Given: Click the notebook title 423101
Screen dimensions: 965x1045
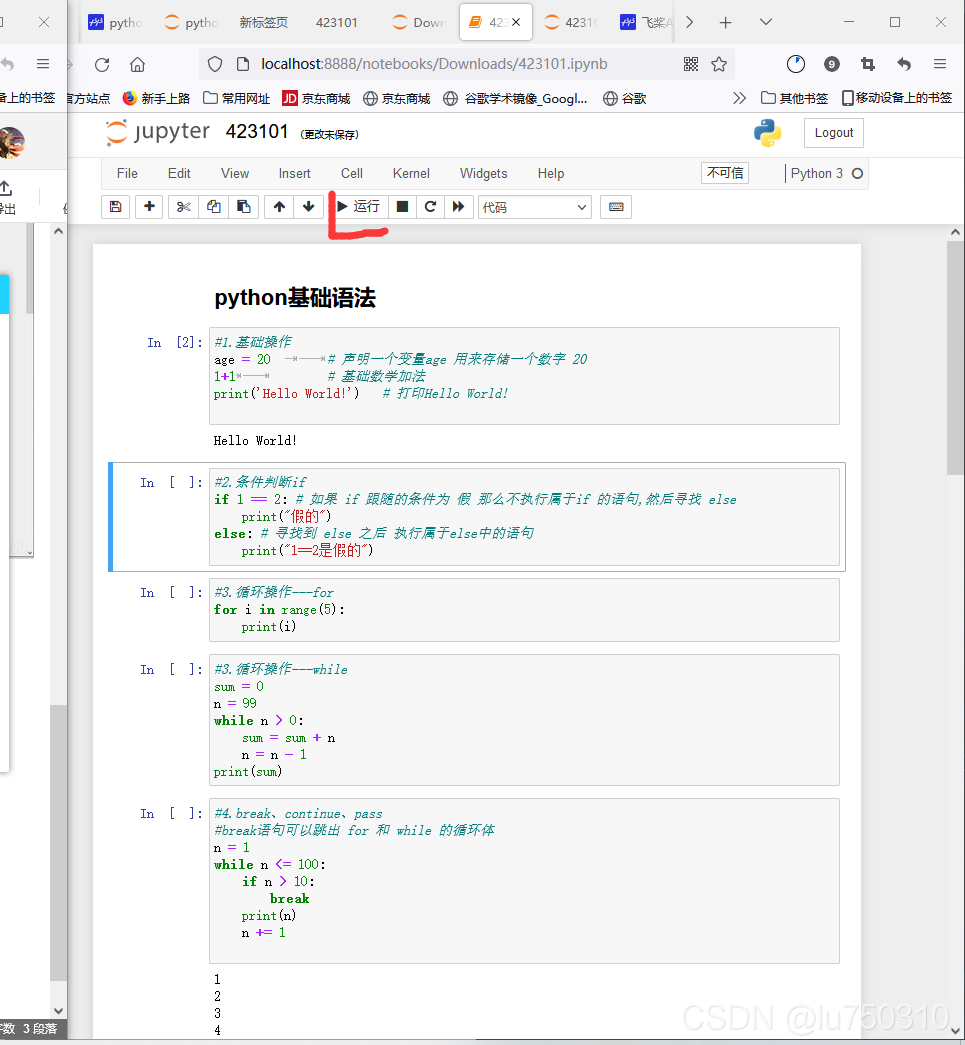Looking at the screenshot, I should click(257, 132).
